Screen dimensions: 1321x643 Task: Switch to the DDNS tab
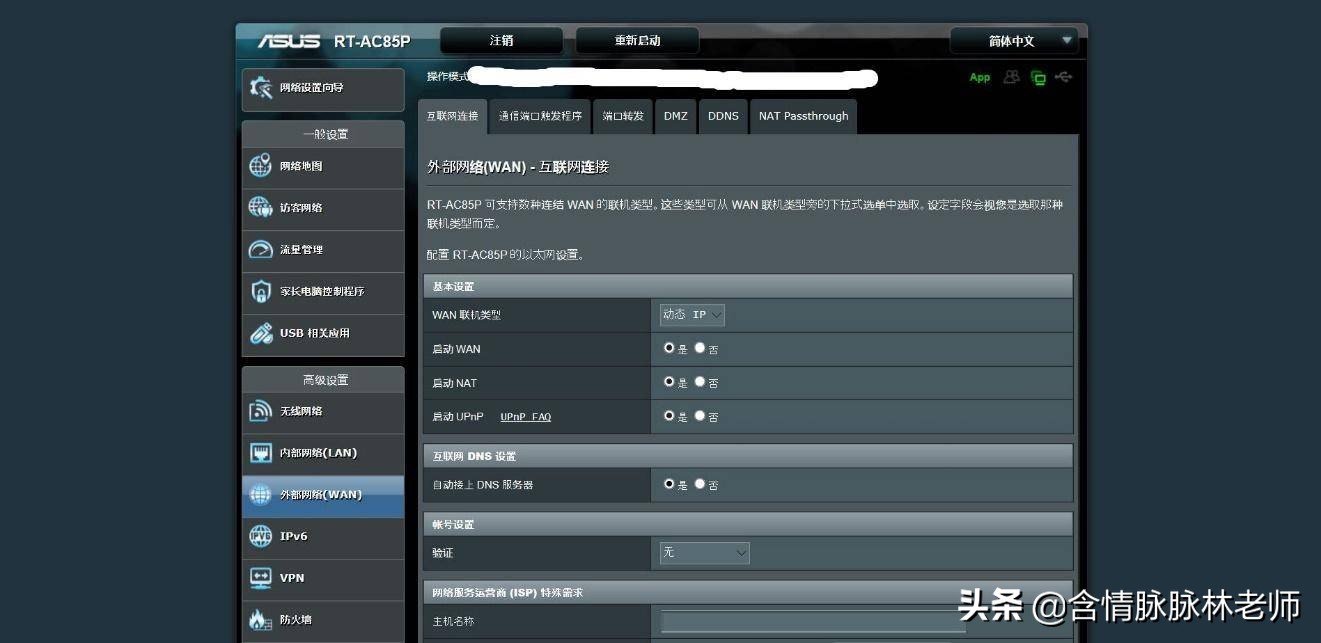click(723, 116)
